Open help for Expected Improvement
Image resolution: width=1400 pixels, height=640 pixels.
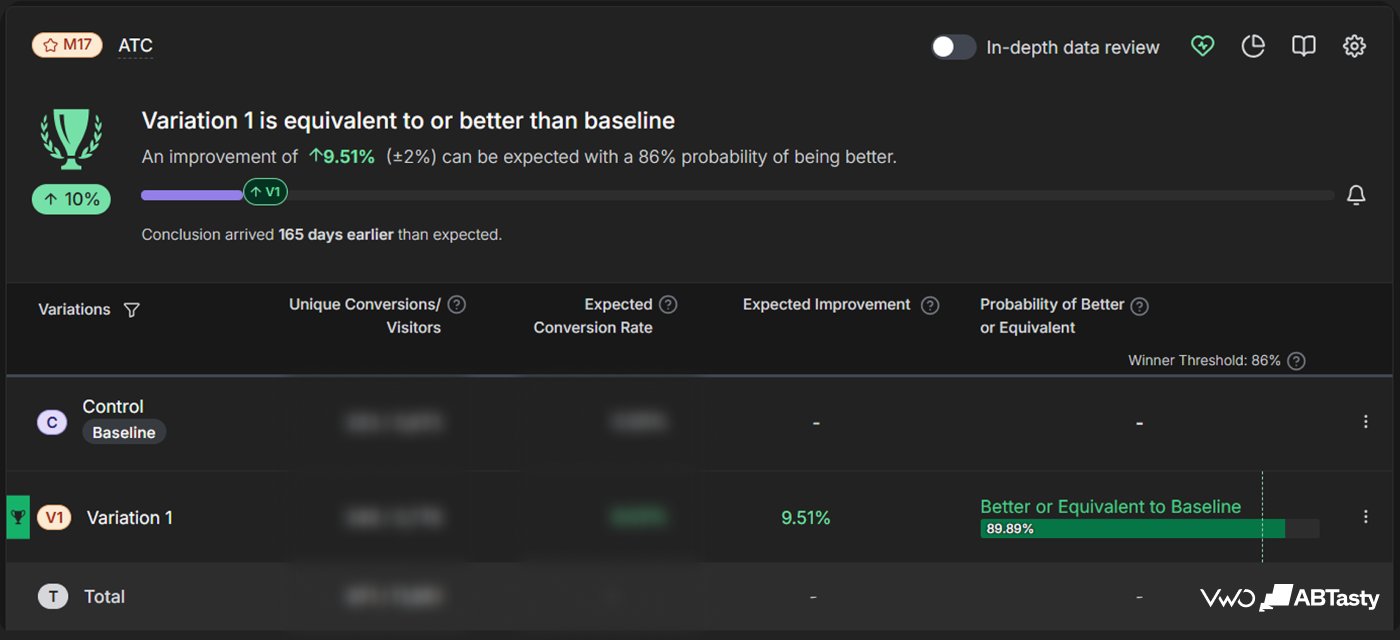pos(930,305)
